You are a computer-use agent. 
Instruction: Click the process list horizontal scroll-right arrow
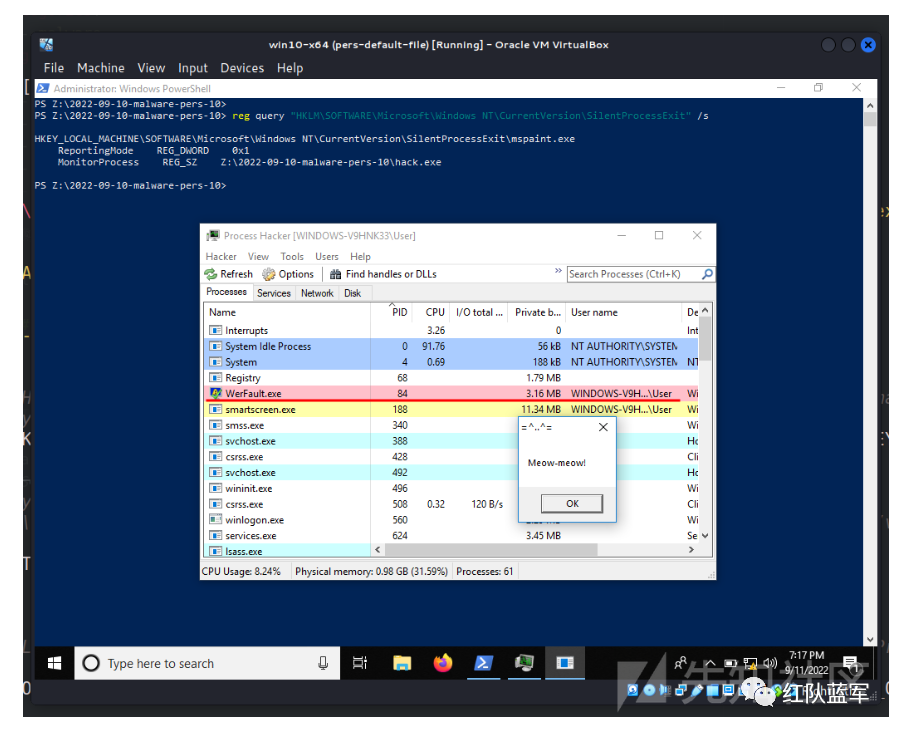tap(691, 550)
